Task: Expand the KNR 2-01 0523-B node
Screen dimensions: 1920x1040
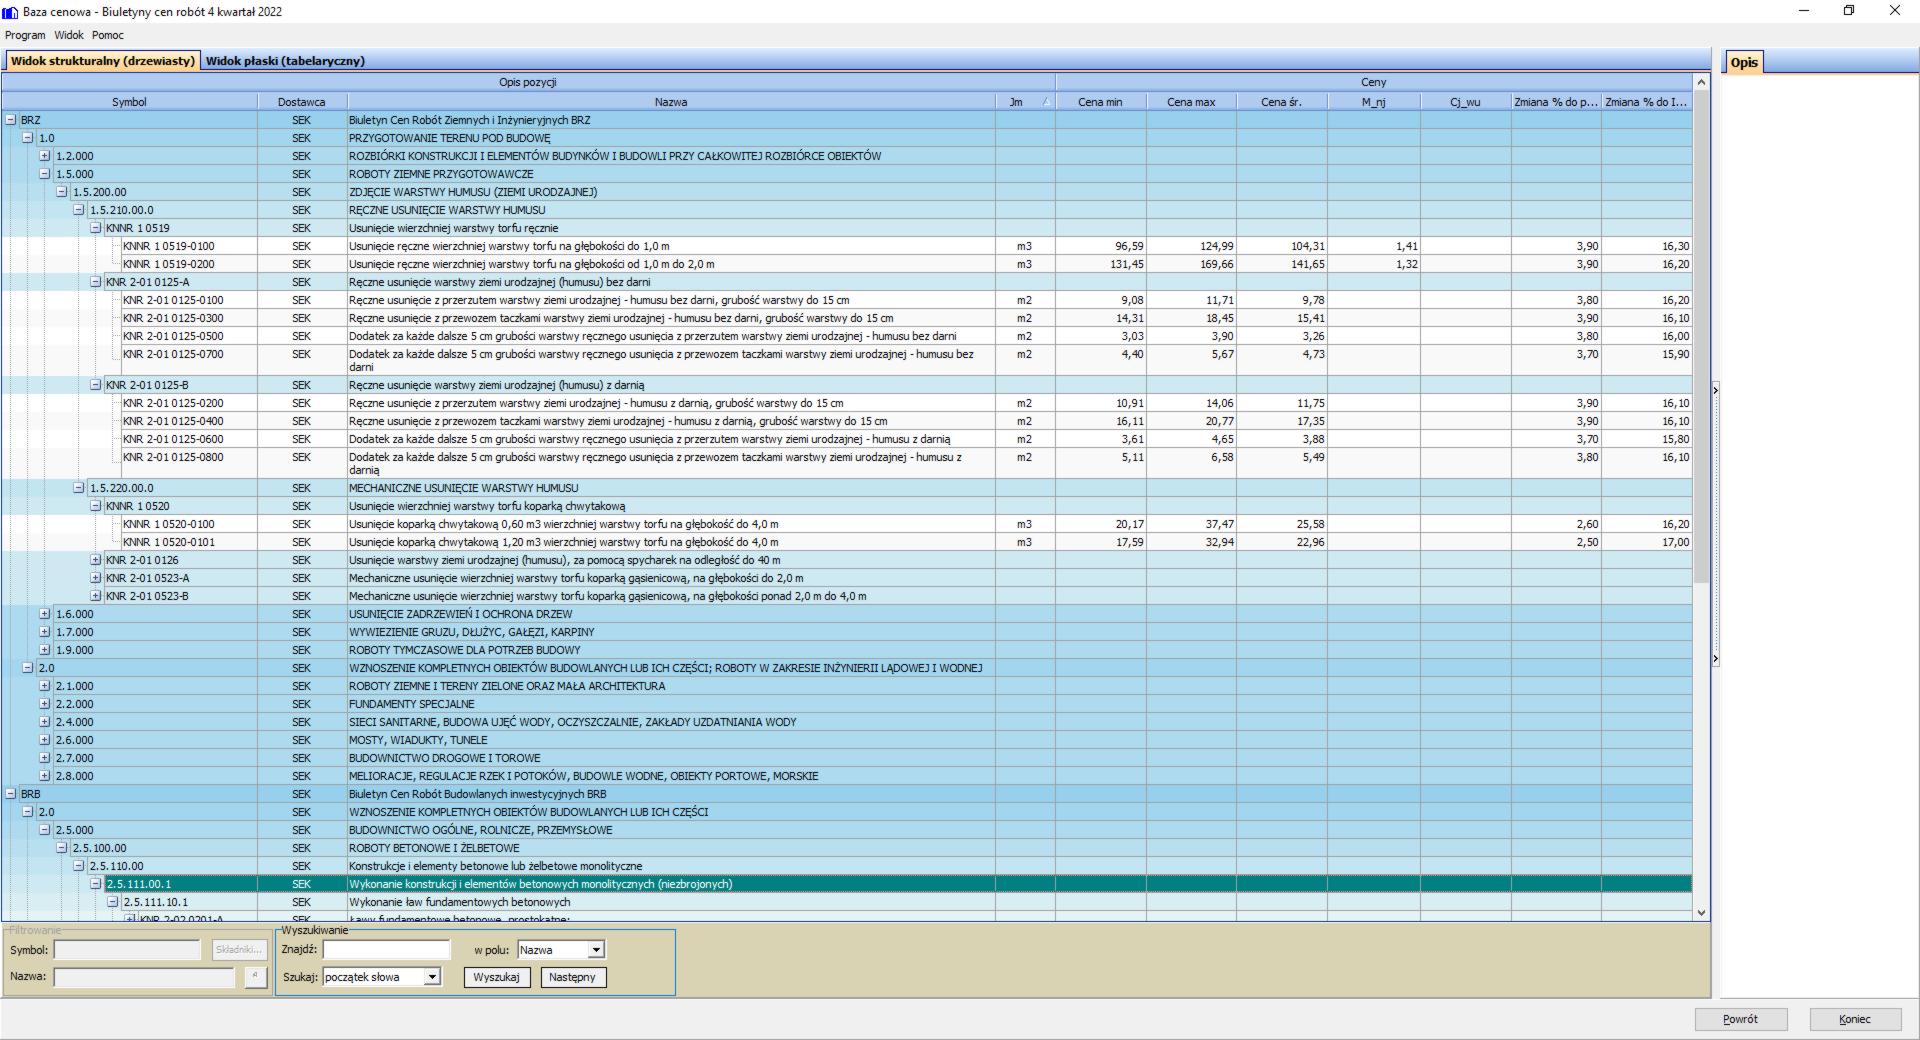Action: pos(96,596)
